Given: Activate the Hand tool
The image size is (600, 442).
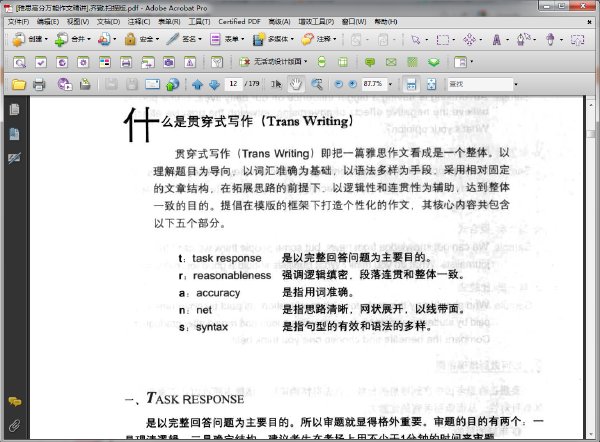Looking at the screenshot, I should (x=296, y=84).
